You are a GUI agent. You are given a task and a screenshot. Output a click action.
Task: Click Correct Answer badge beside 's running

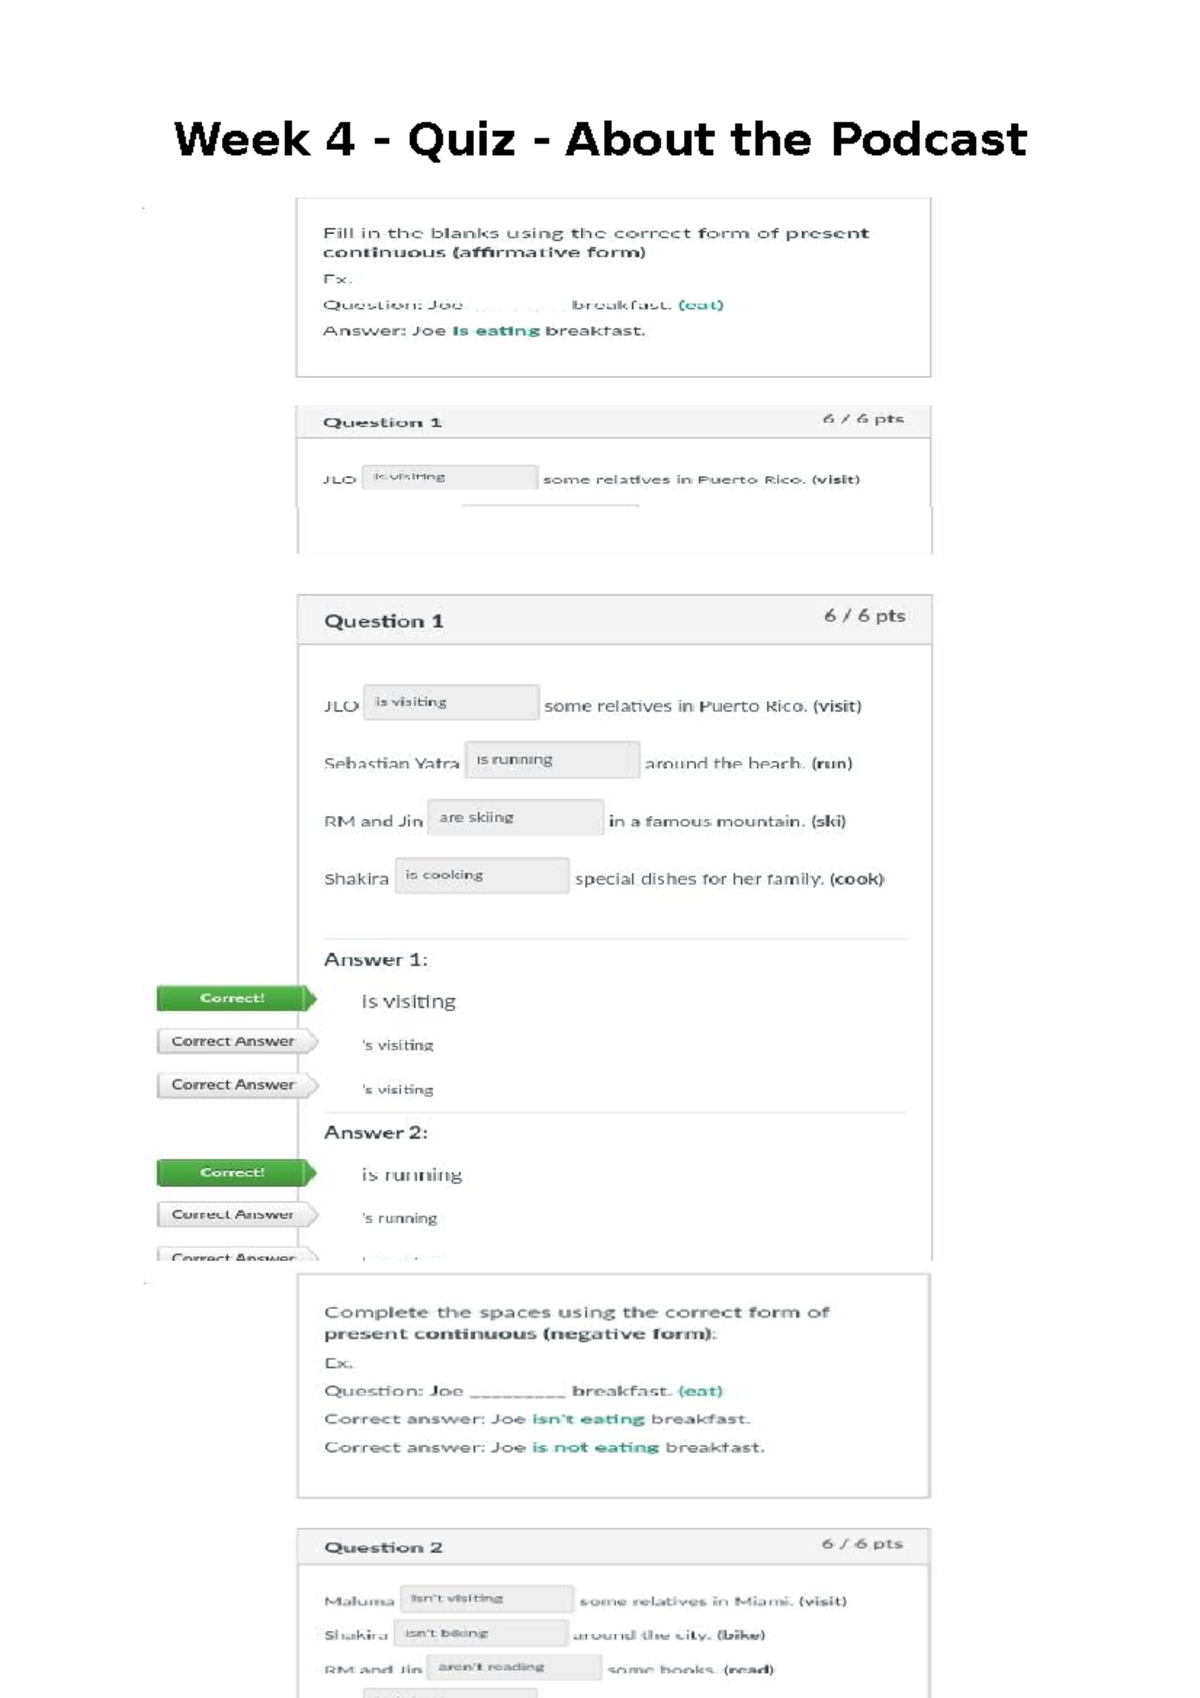234,1215
